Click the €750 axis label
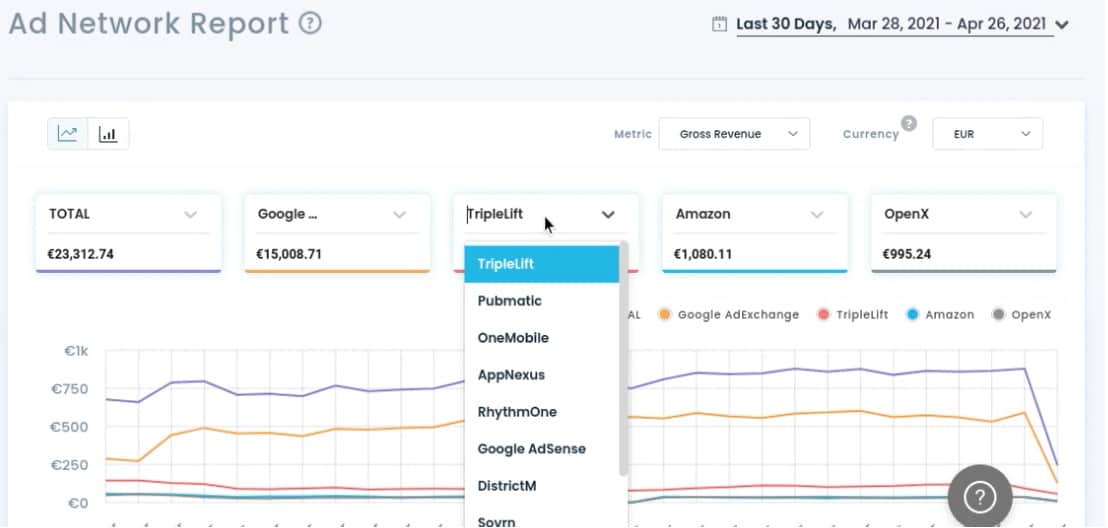This screenshot has height=528, width=1108. click(x=68, y=389)
